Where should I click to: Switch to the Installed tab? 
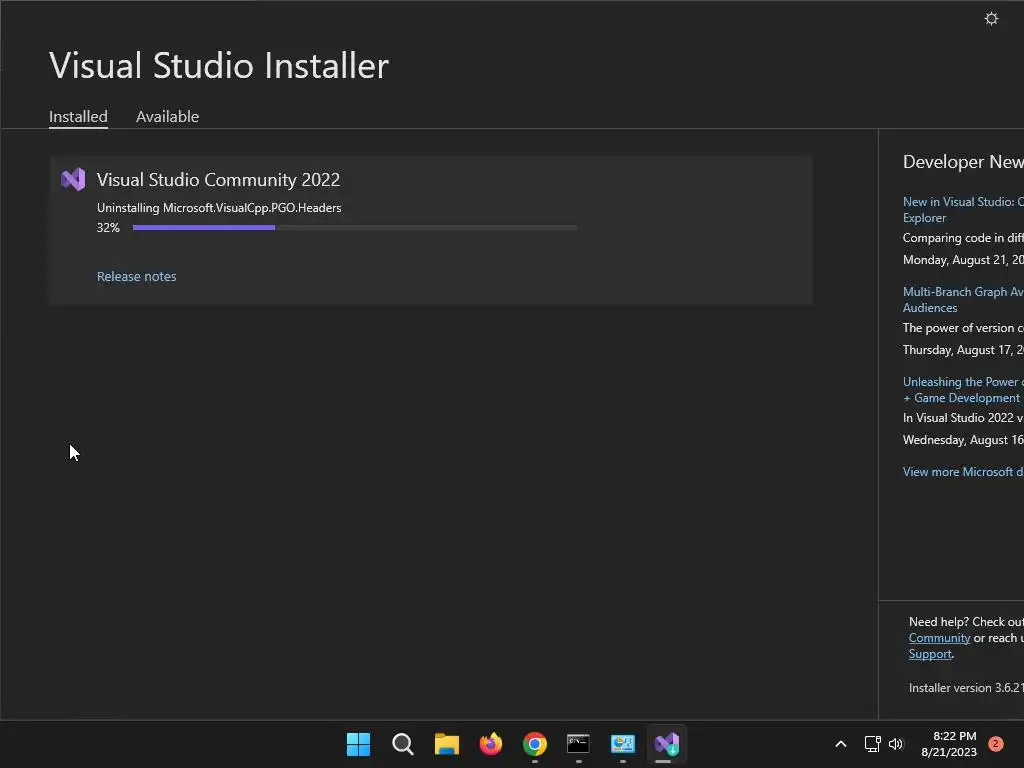click(x=78, y=117)
